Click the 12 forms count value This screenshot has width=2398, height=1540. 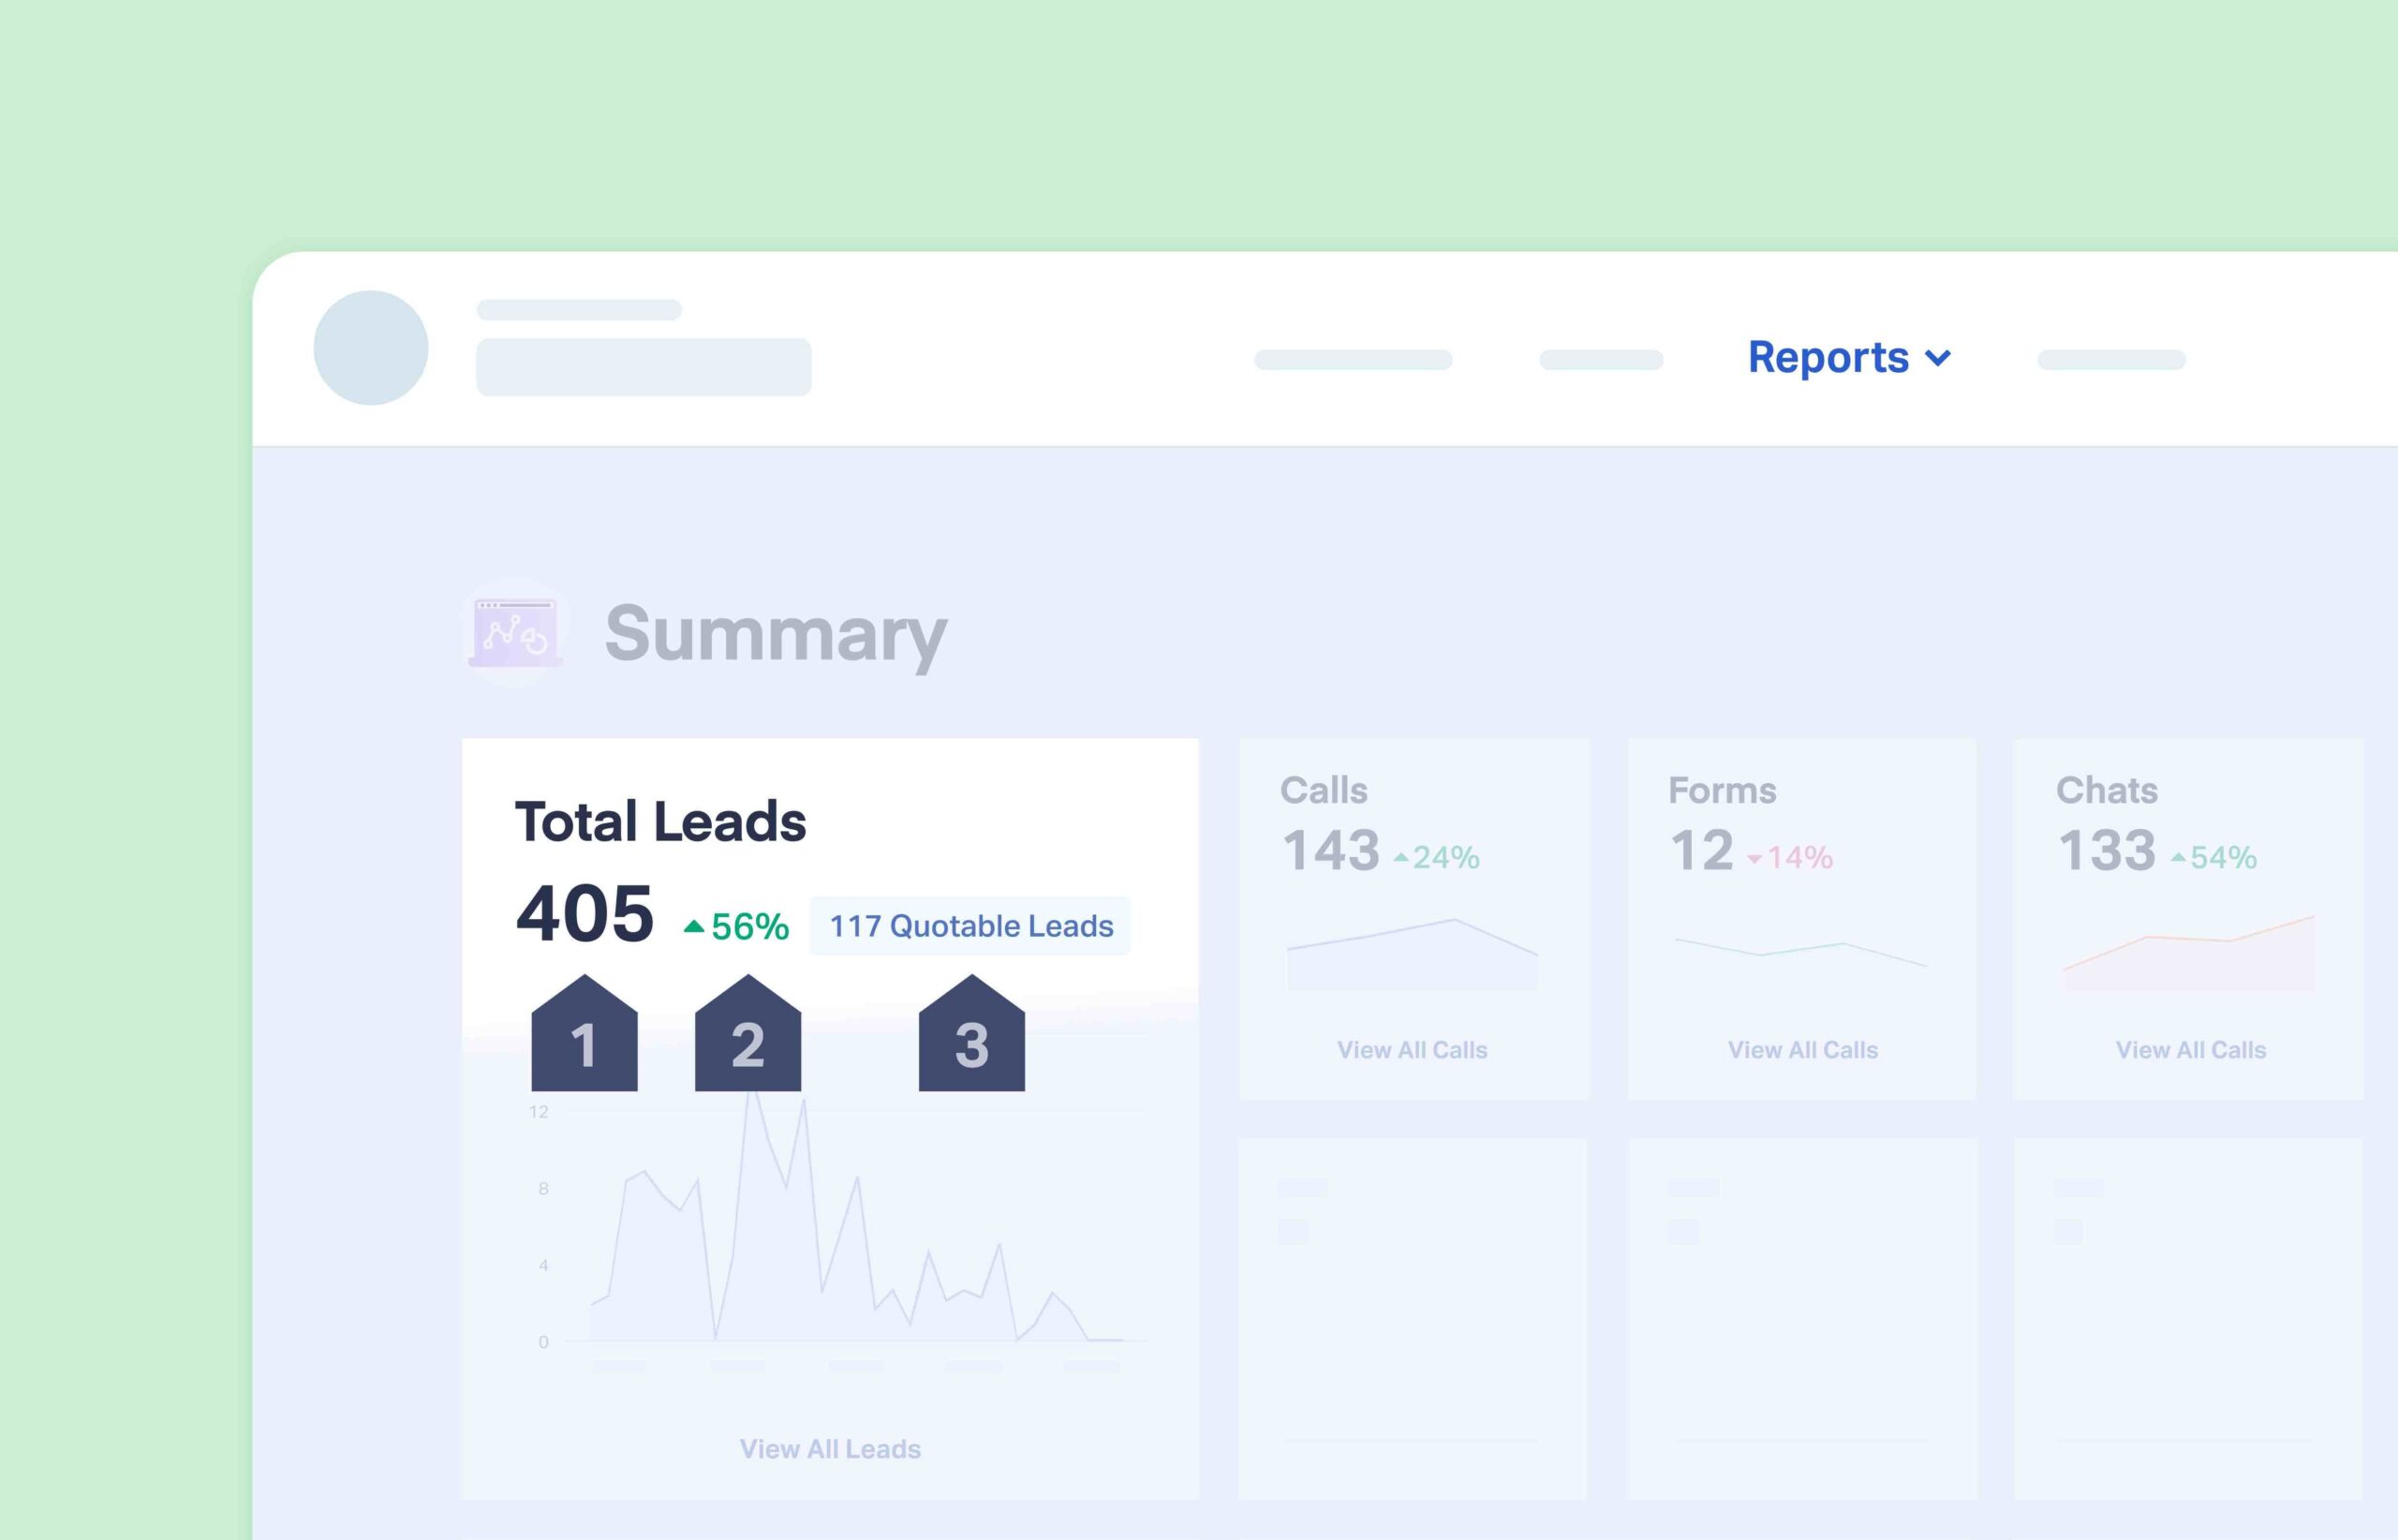click(1702, 851)
